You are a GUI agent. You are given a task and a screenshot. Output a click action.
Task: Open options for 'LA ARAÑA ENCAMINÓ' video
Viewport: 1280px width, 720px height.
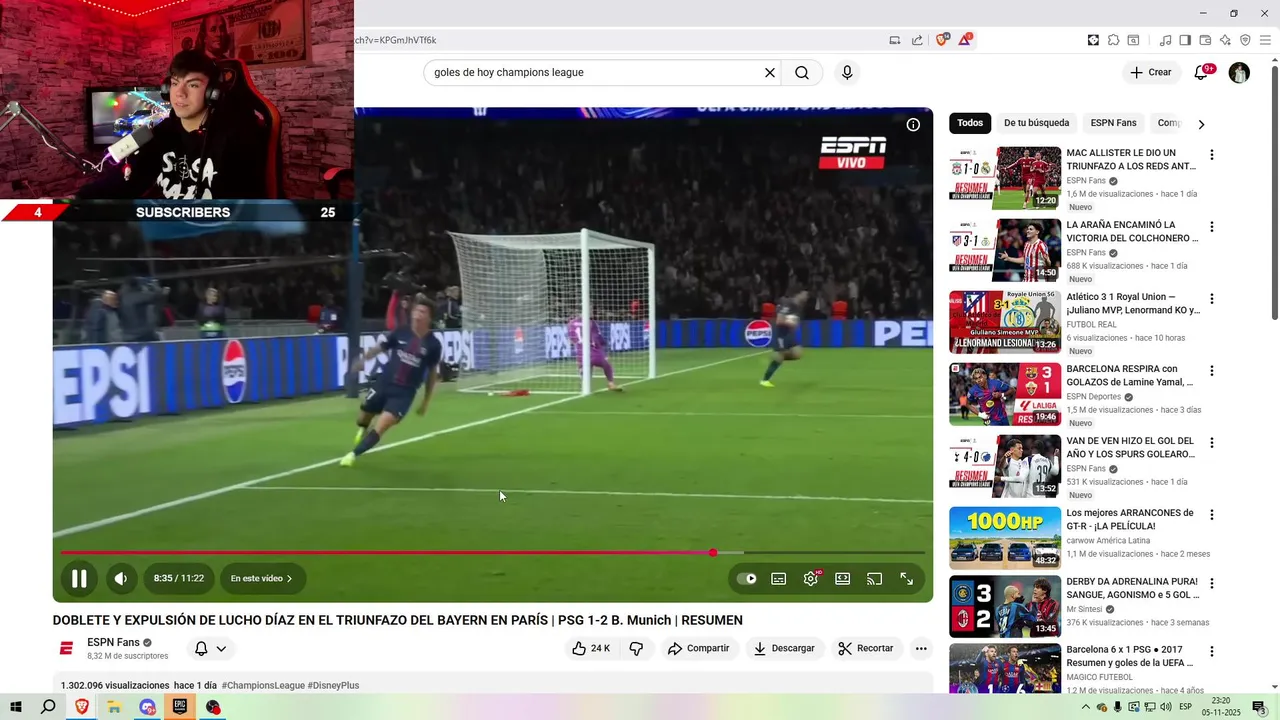(x=1211, y=227)
